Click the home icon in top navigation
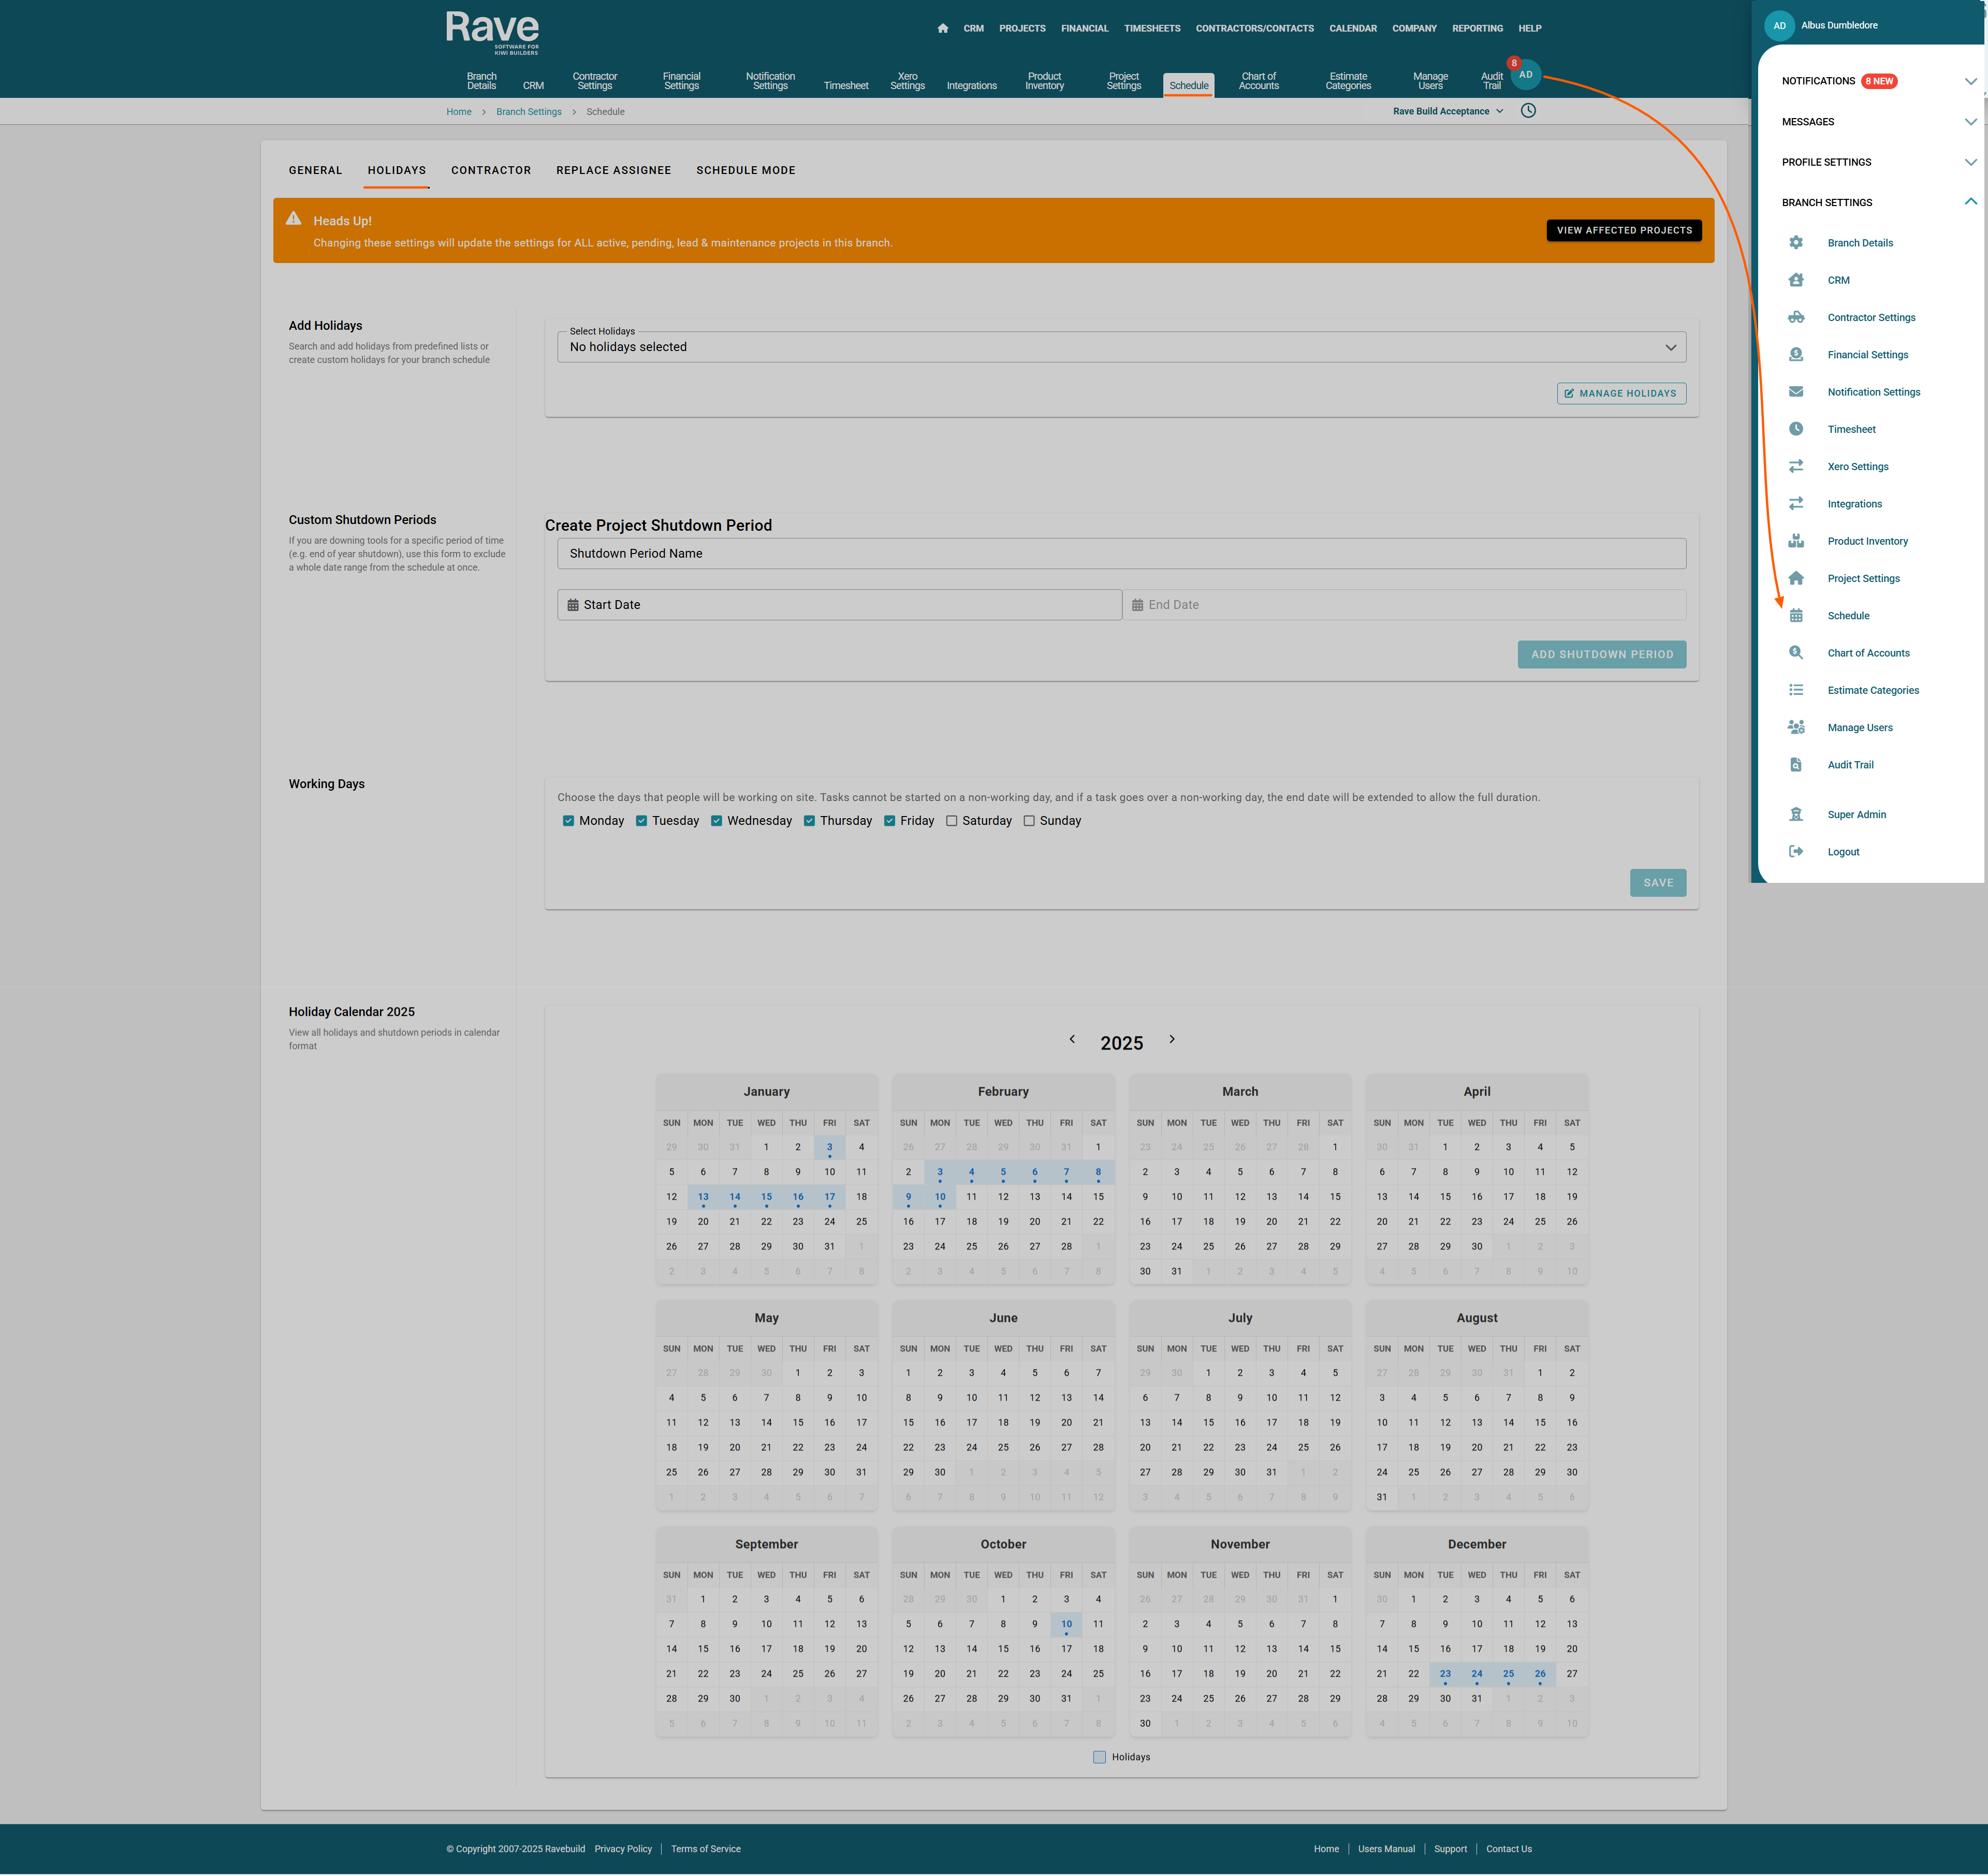Screen dimensions: 1988x1876 (x=942, y=28)
